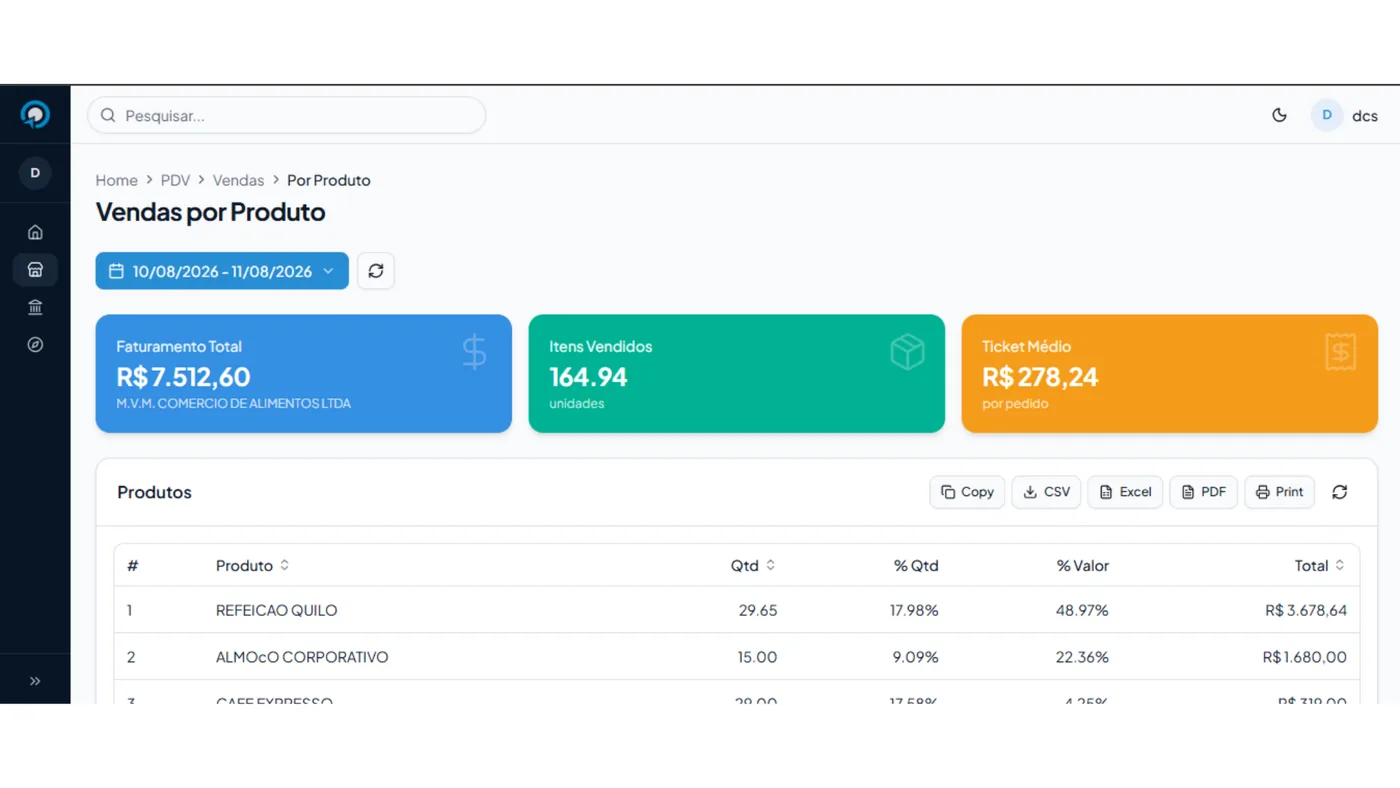
Task: Click the % Qtd column header
Action: tap(916, 565)
